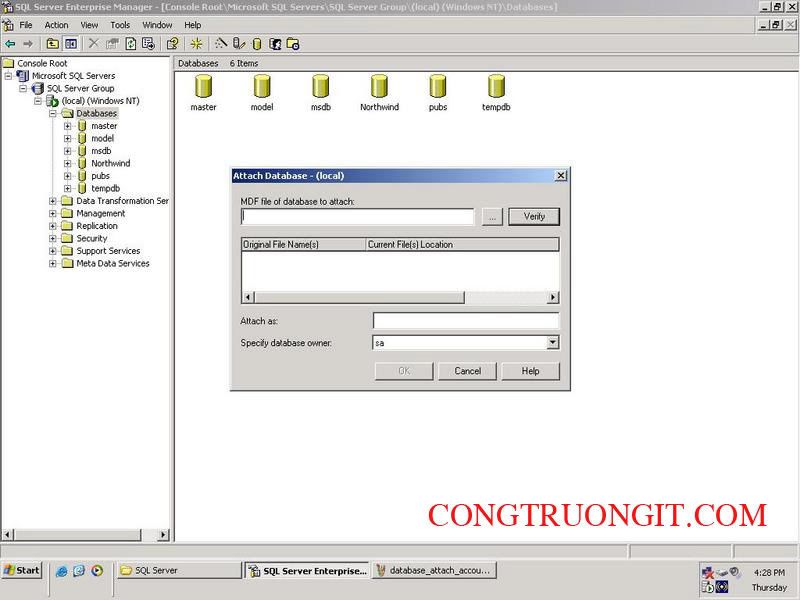This screenshot has height=600, width=800.
Task: Open the Specify database owner dropdown
Action: point(553,343)
